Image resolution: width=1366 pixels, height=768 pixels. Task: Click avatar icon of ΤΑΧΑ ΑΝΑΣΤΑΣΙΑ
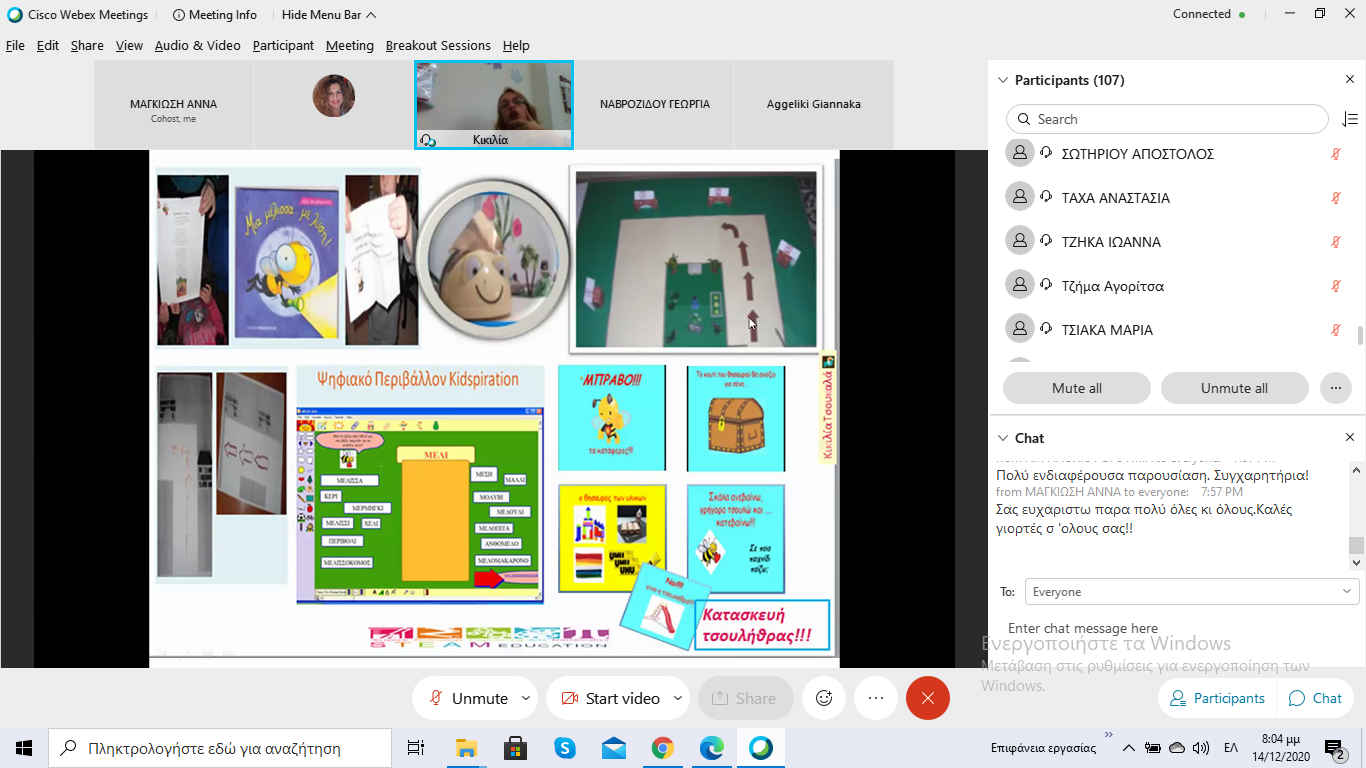pyautogui.click(x=1019, y=197)
